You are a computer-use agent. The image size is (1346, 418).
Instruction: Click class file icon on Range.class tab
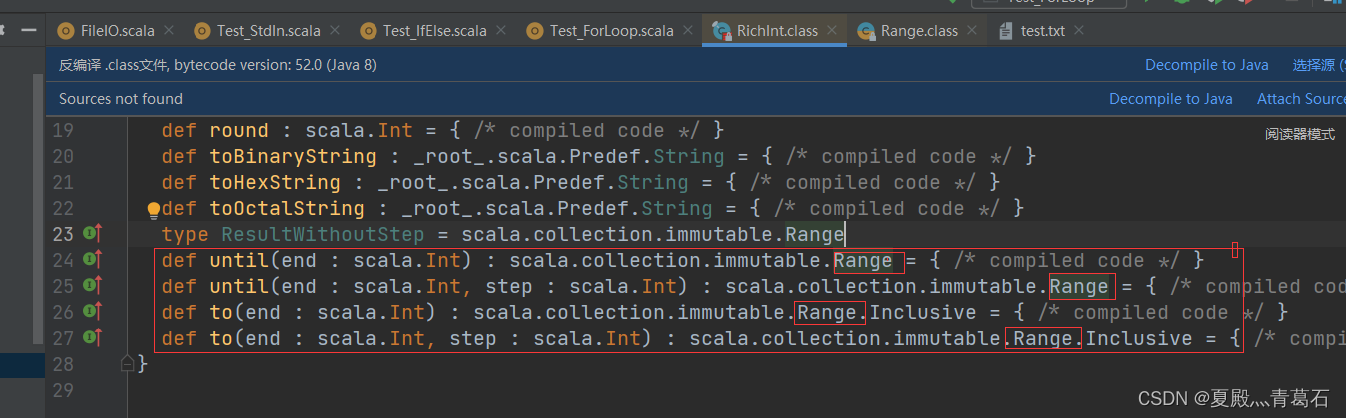pos(866,31)
